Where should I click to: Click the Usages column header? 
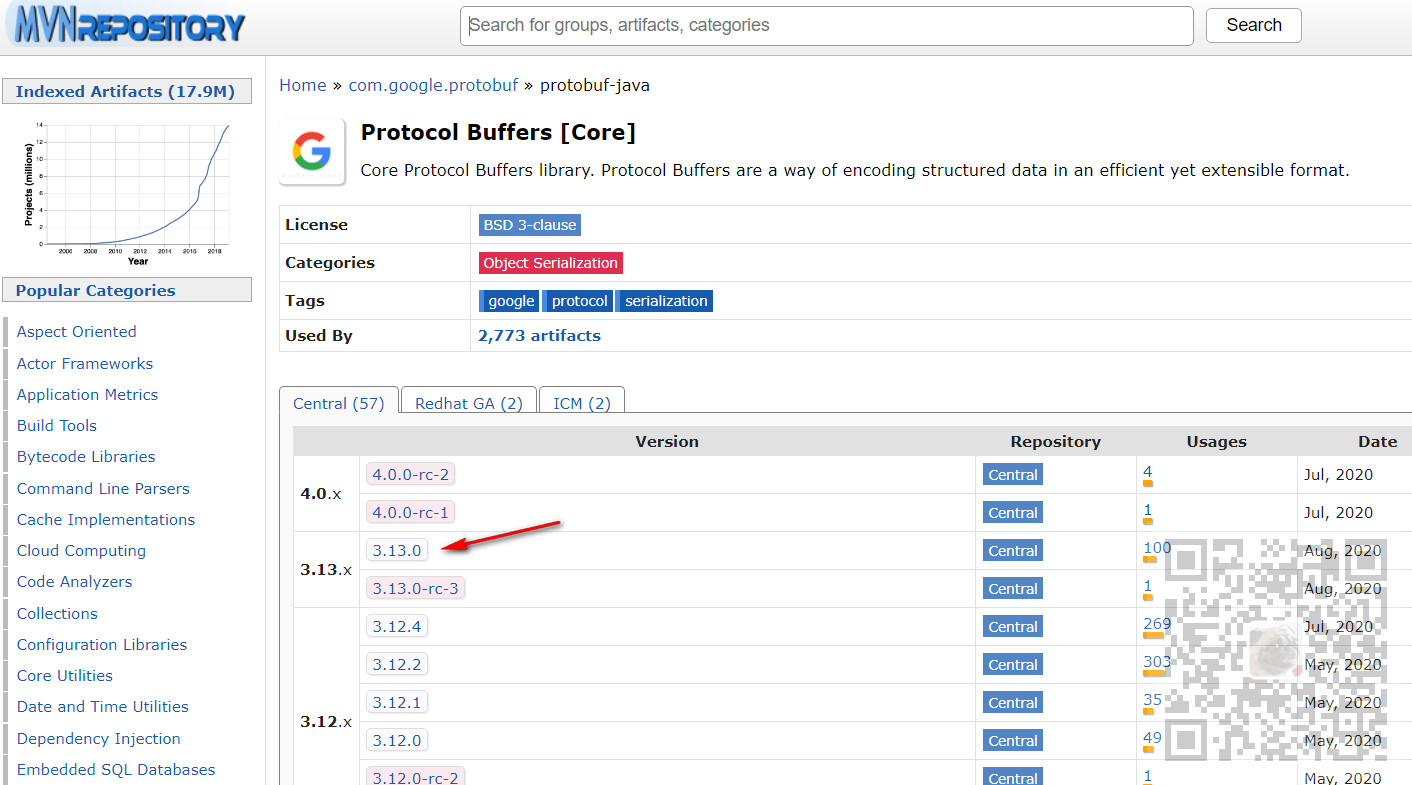coord(1216,441)
